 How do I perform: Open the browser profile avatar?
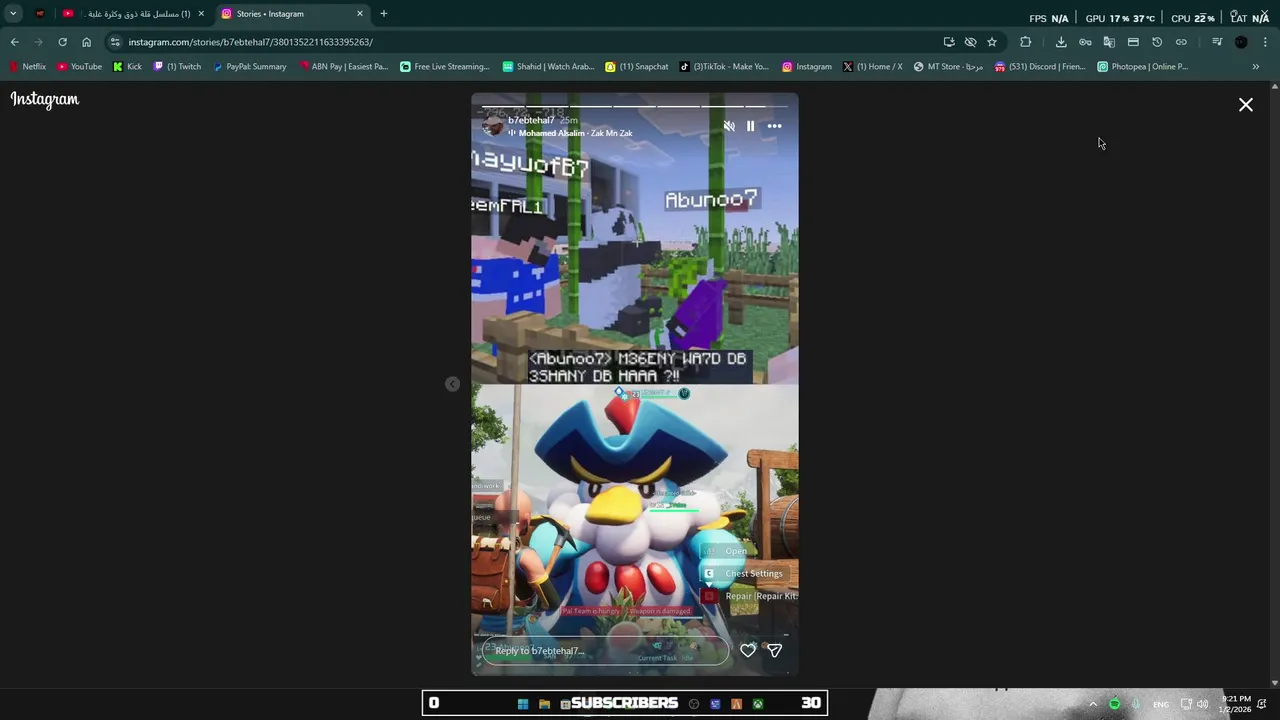point(1241,42)
